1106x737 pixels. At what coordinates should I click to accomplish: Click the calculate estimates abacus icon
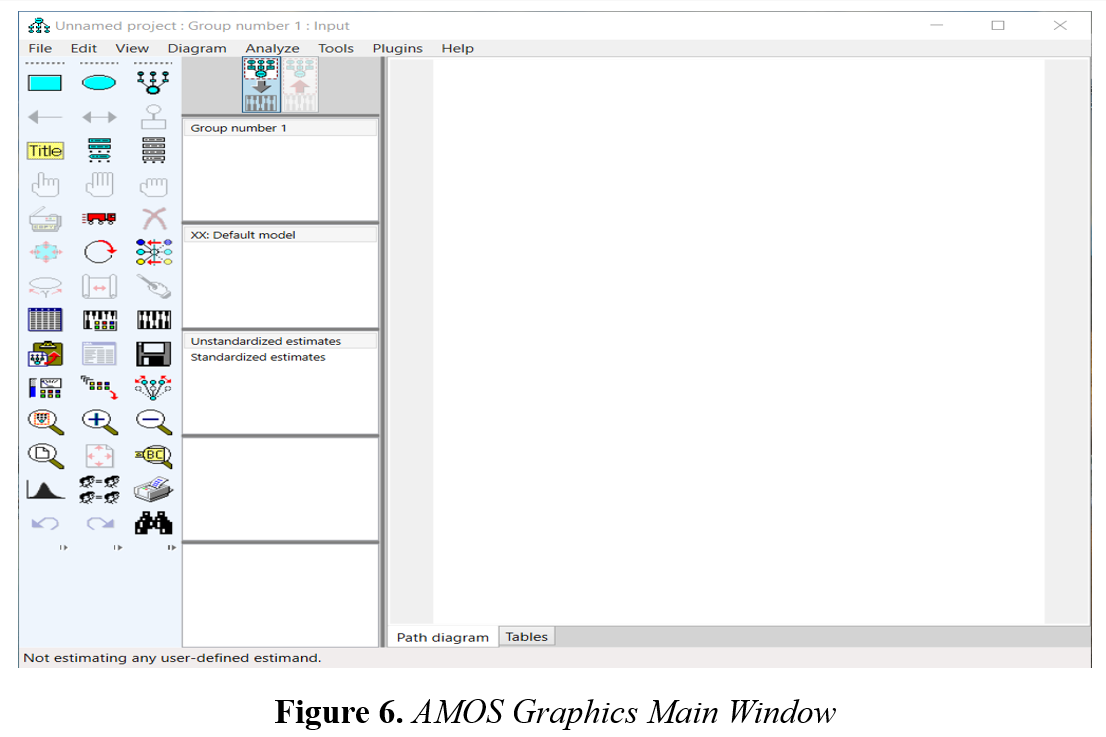point(153,320)
